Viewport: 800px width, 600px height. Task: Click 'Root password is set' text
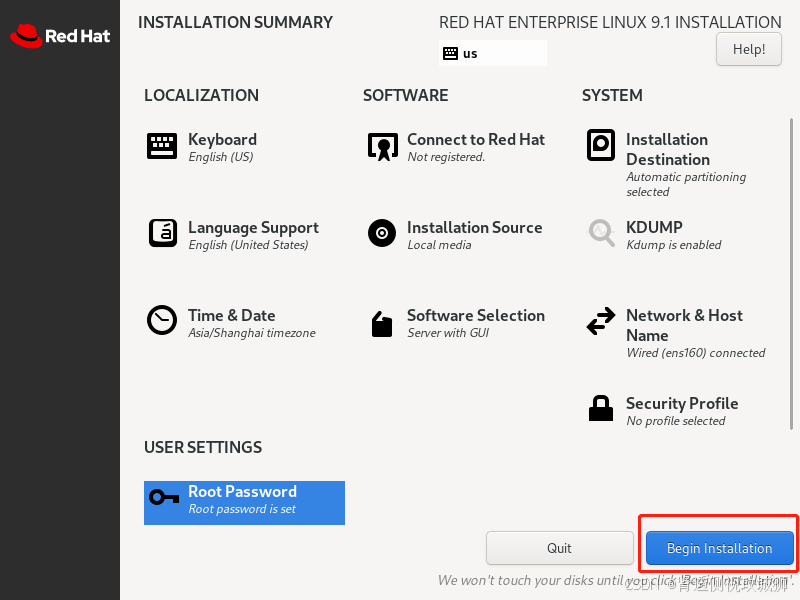click(x=242, y=509)
